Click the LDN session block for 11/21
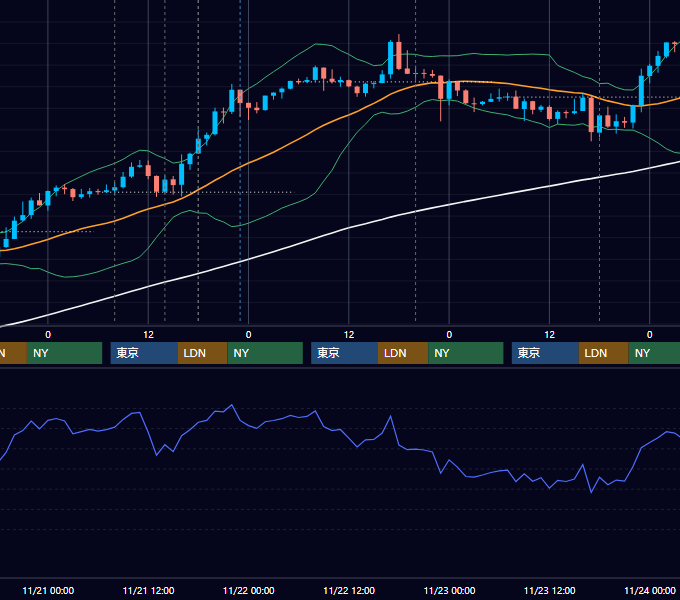 (203, 353)
